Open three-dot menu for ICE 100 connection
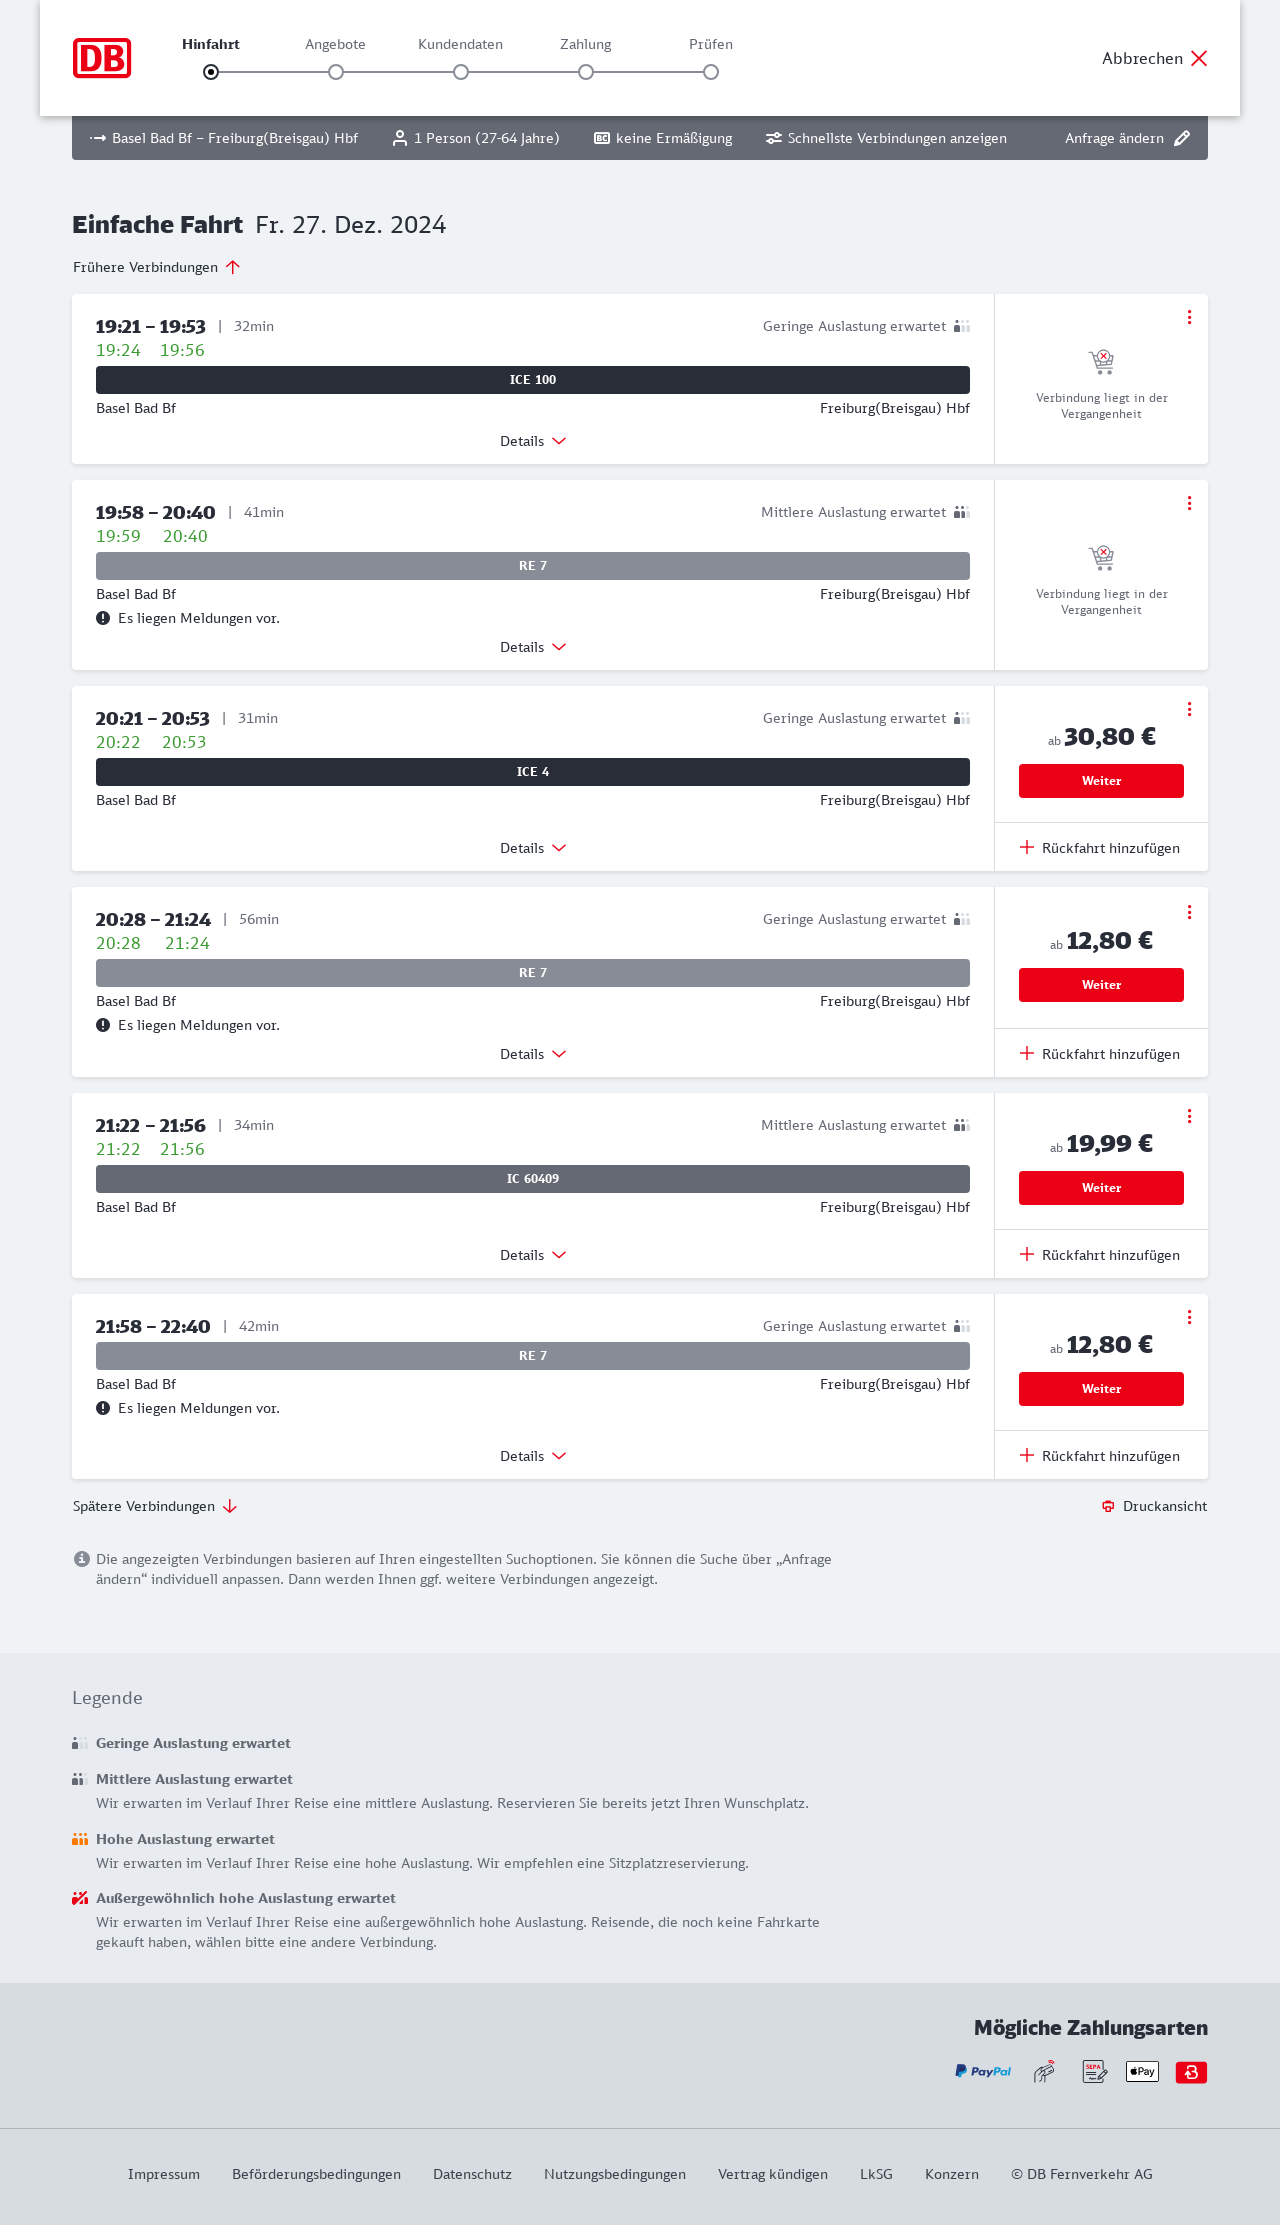Screen dimensions: 1280x2225 click(x=1189, y=317)
